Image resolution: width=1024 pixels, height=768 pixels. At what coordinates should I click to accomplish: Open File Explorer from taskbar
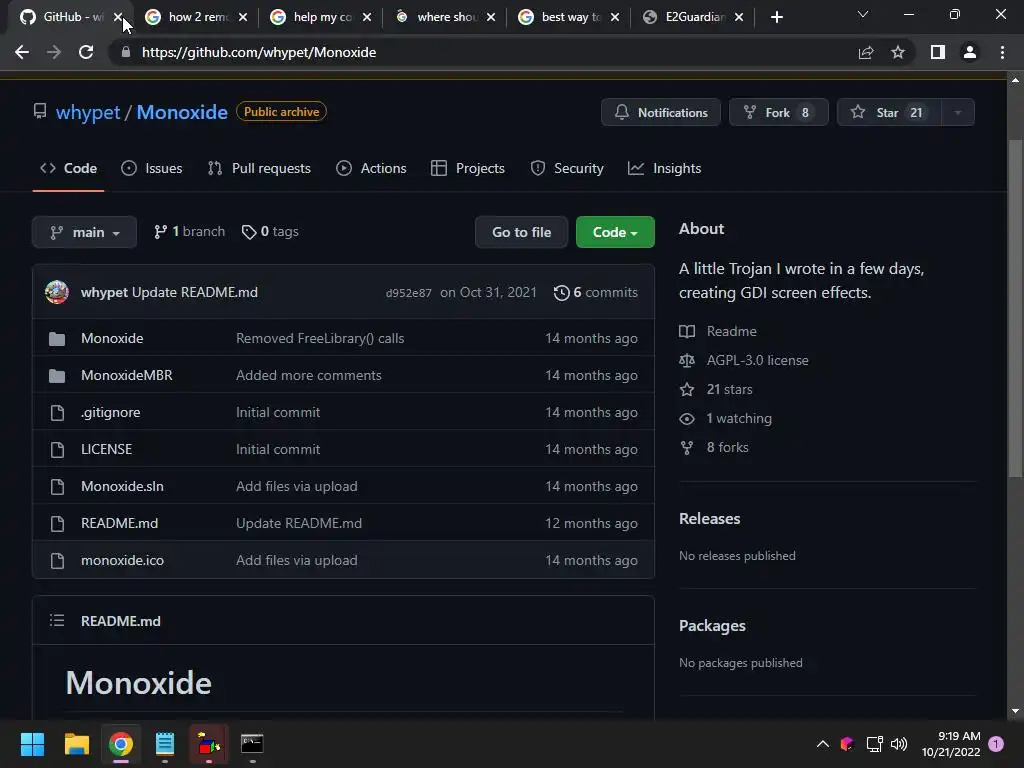[x=76, y=744]
